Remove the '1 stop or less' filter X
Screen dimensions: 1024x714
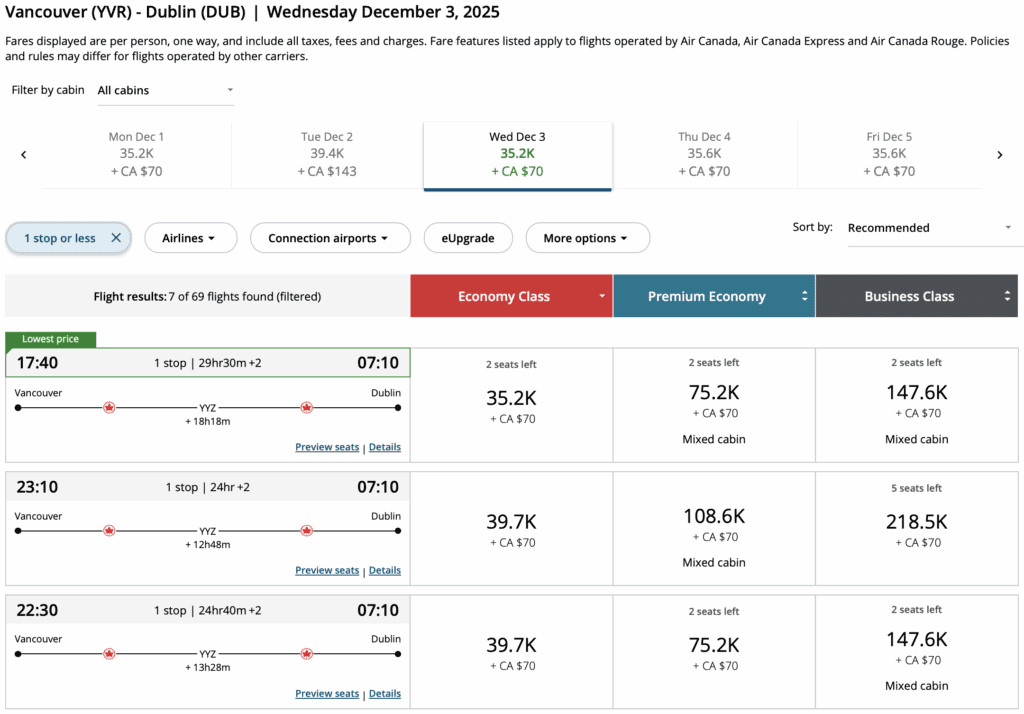[x=115, y=238]
